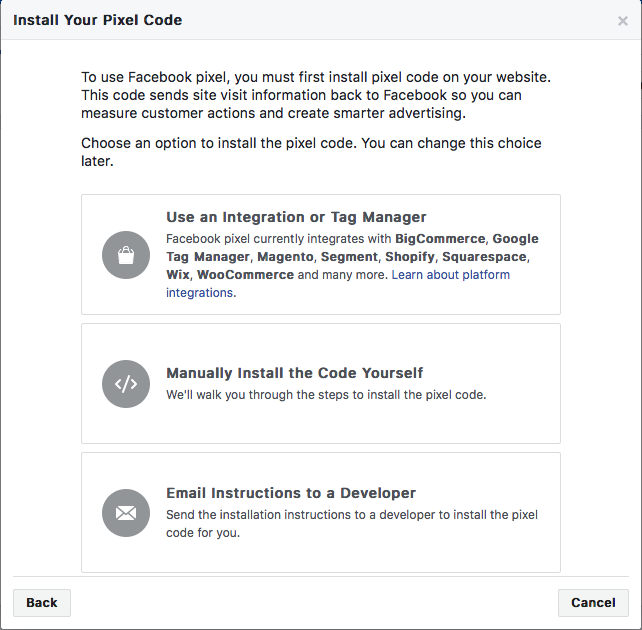Click the word integrations on link's second line
This screenshot has height=630, width=642.
pyautogui.click(x=199, y=293)
